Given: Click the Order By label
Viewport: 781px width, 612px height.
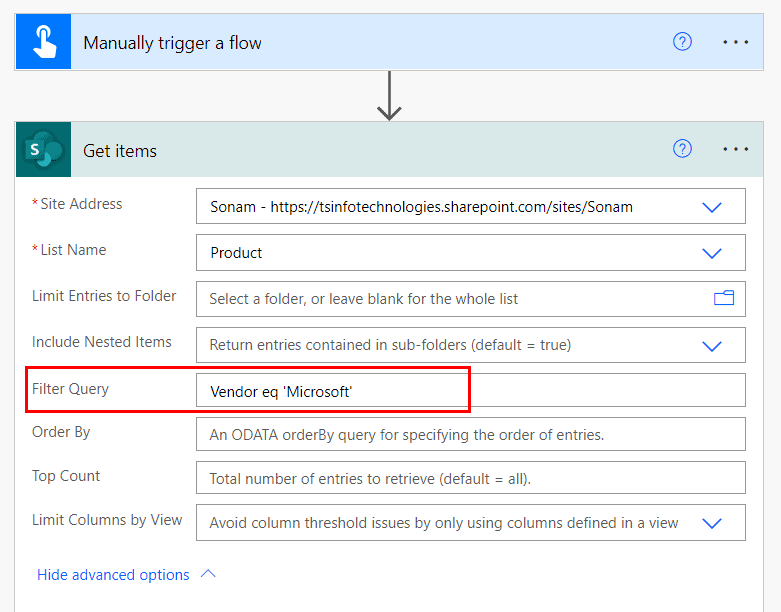Looking at the screenshot, I should (61, 432).
